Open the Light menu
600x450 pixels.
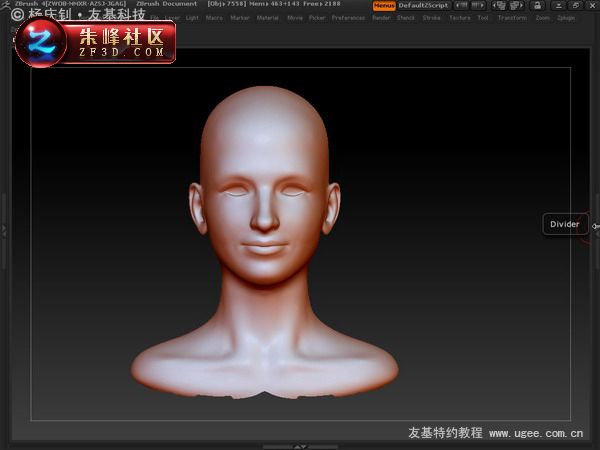click(x=192, y=18)
